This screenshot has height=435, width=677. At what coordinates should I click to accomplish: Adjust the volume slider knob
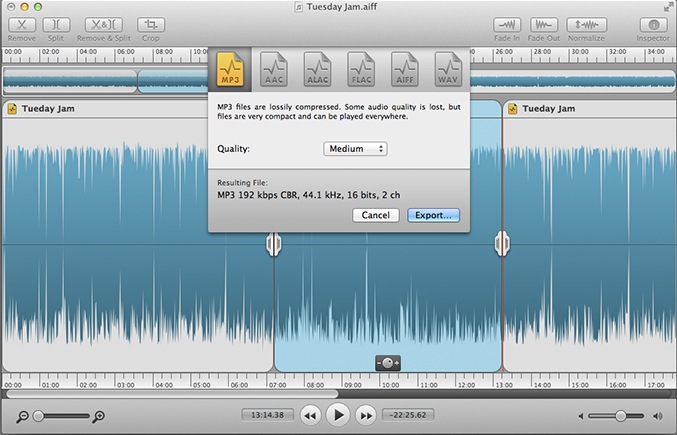tap(621, 415)
